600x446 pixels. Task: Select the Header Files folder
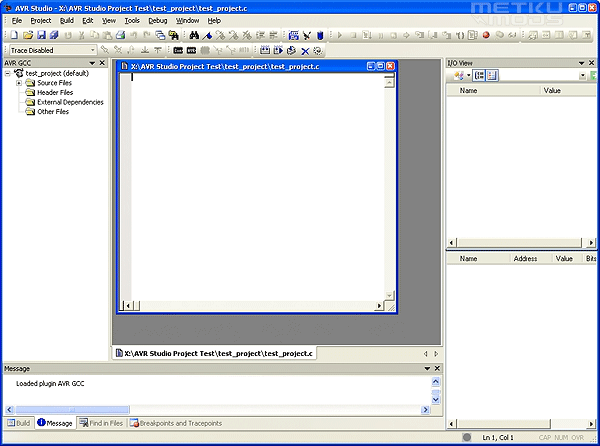[x=55, y=92]
